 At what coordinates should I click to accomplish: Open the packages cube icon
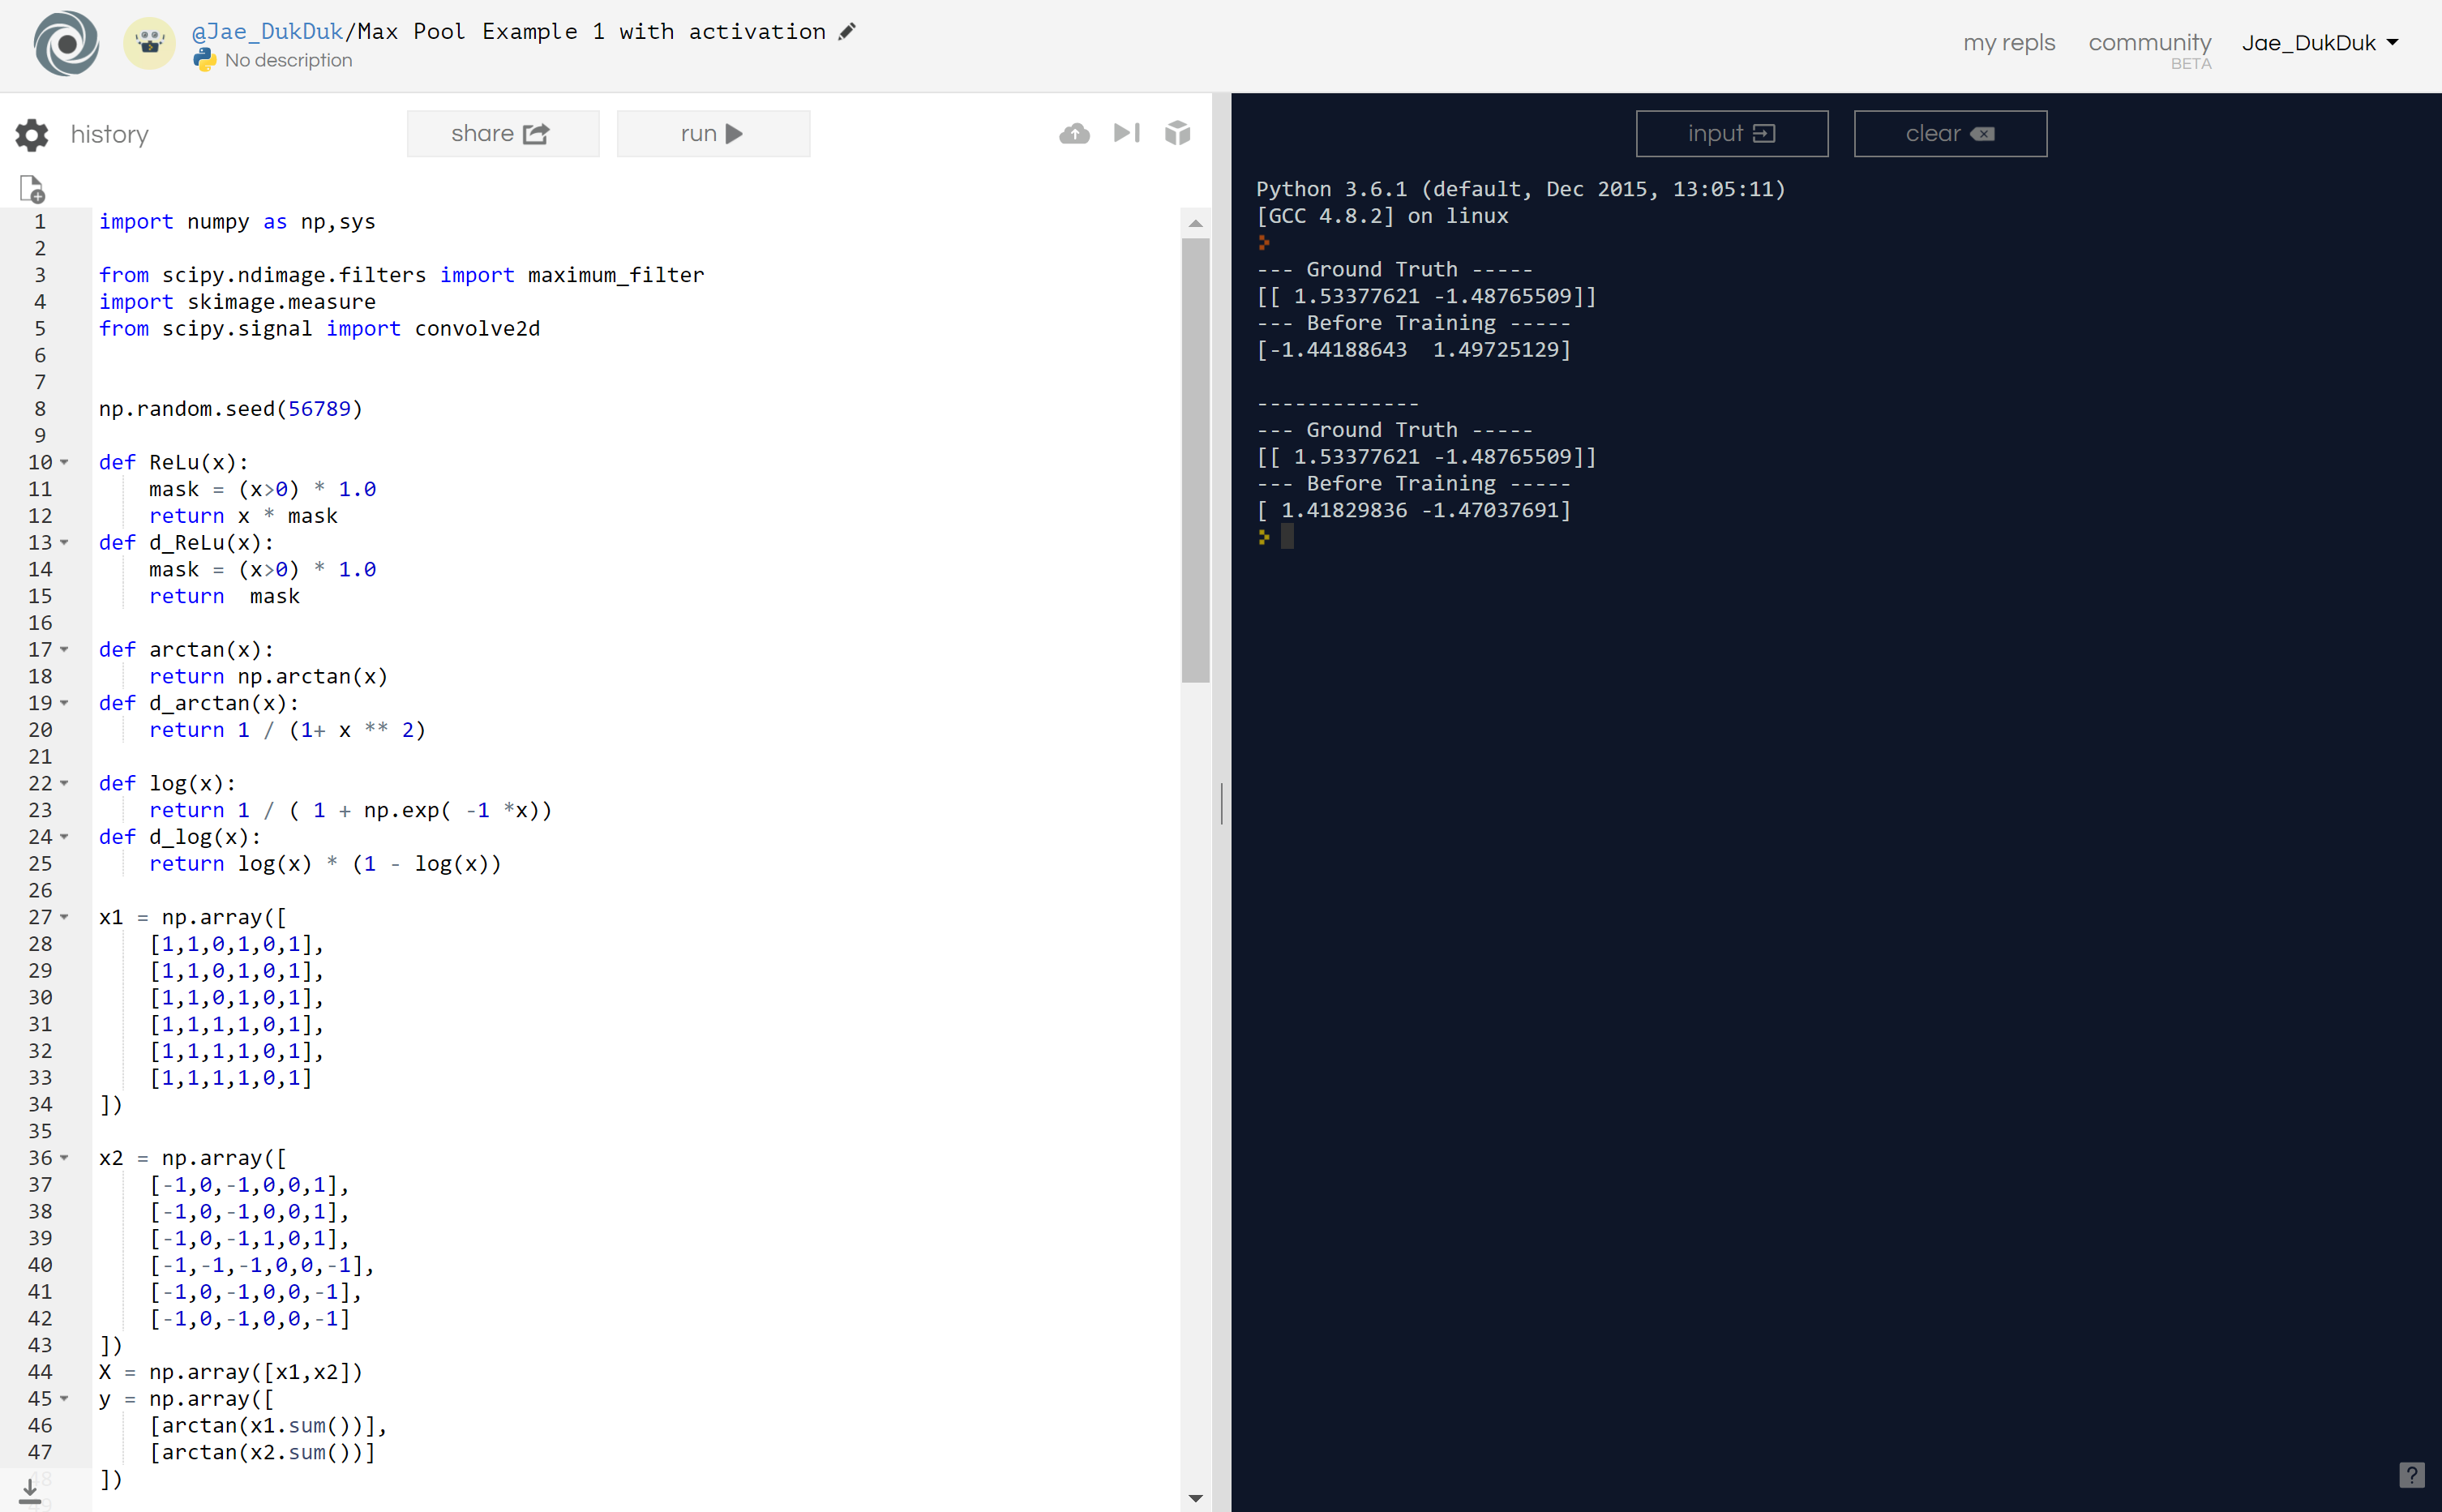coord(1177,133)
